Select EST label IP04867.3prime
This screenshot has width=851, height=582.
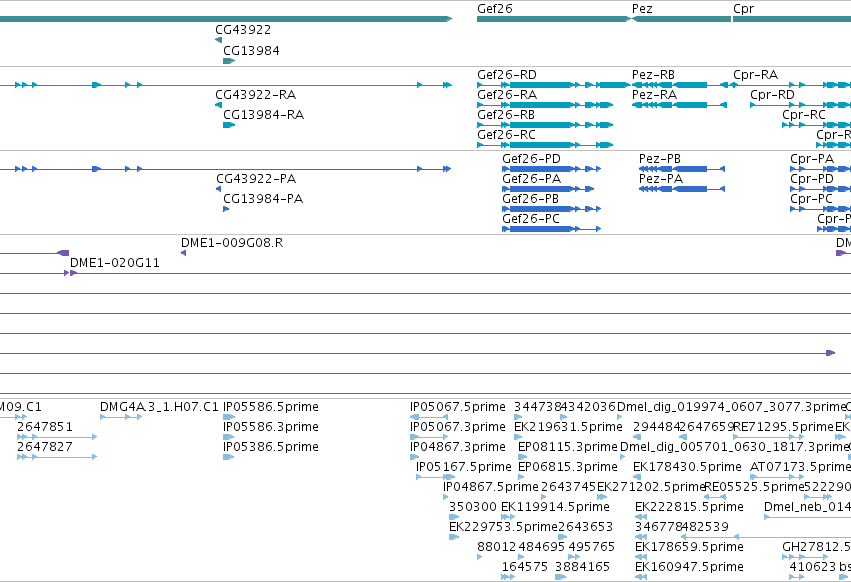458,447
